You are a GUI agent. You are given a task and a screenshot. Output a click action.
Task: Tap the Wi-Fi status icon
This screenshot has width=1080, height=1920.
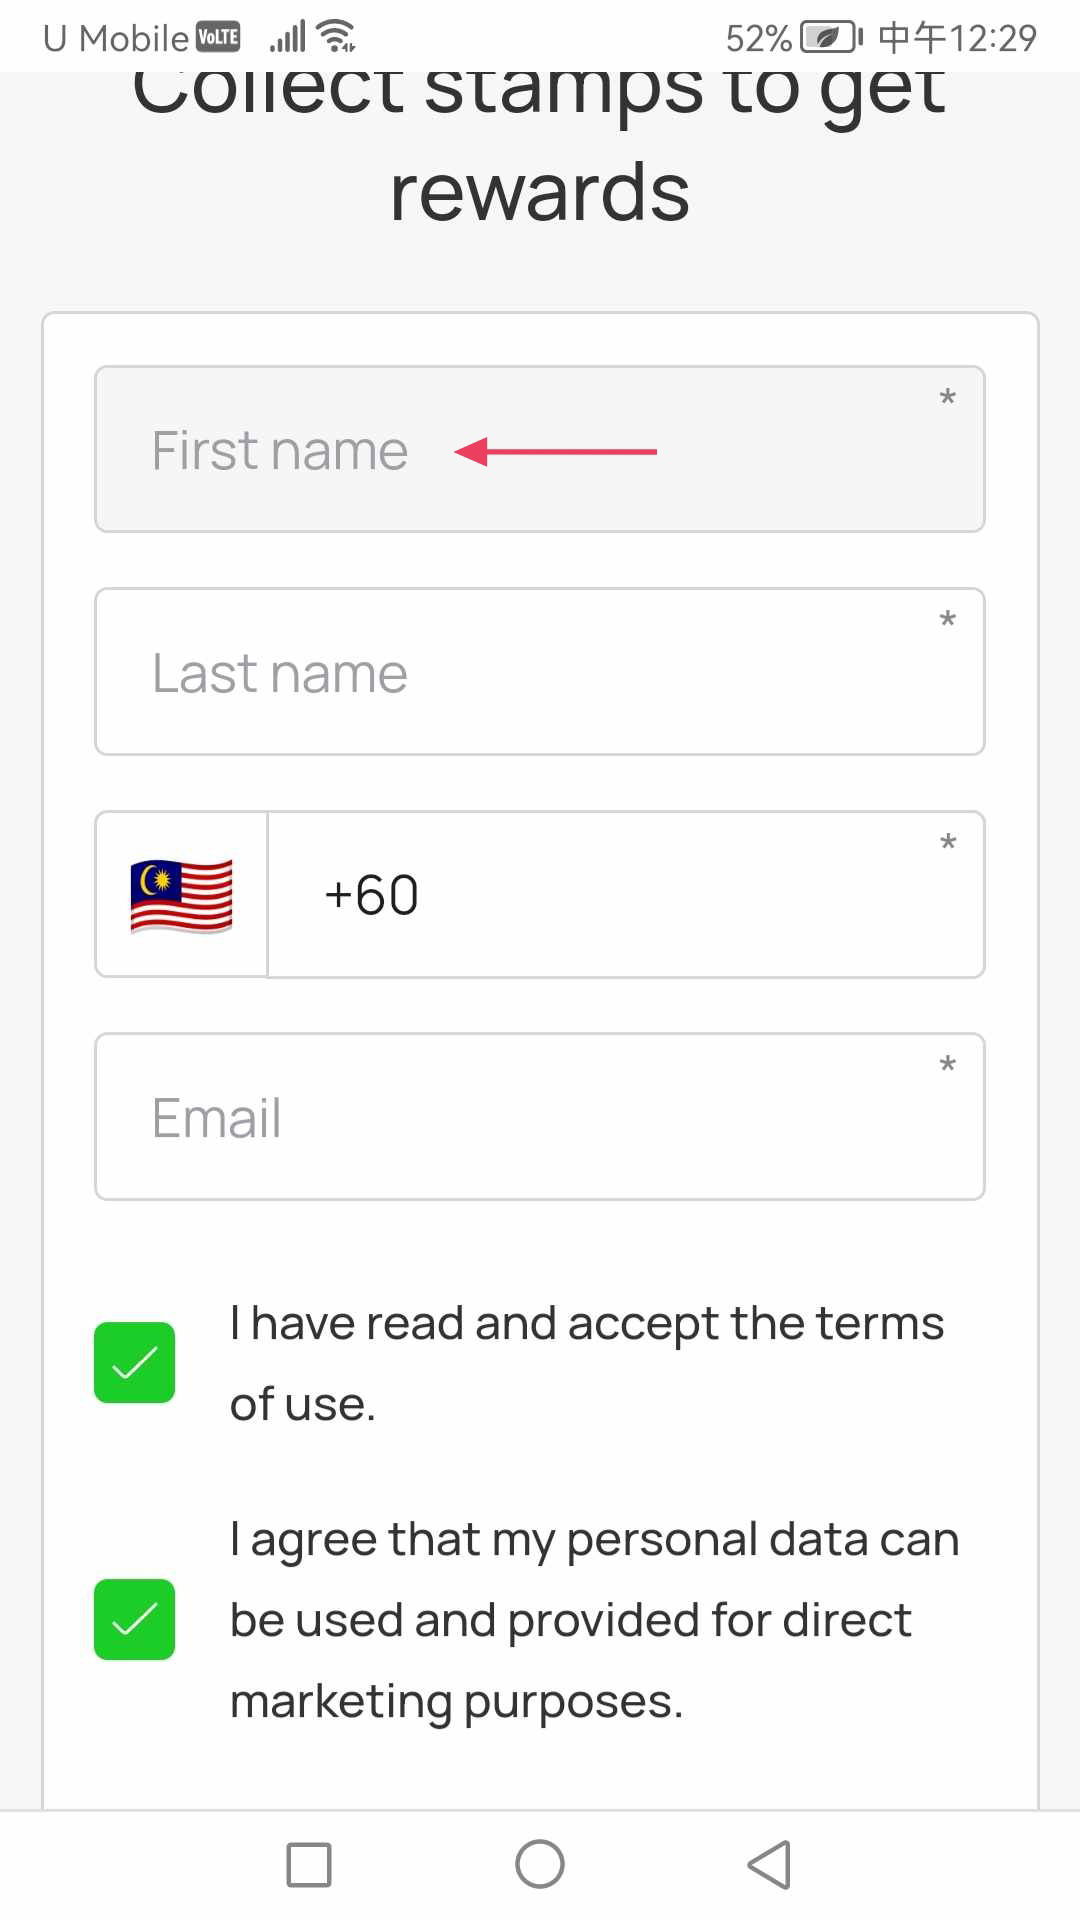click(337, 36)
